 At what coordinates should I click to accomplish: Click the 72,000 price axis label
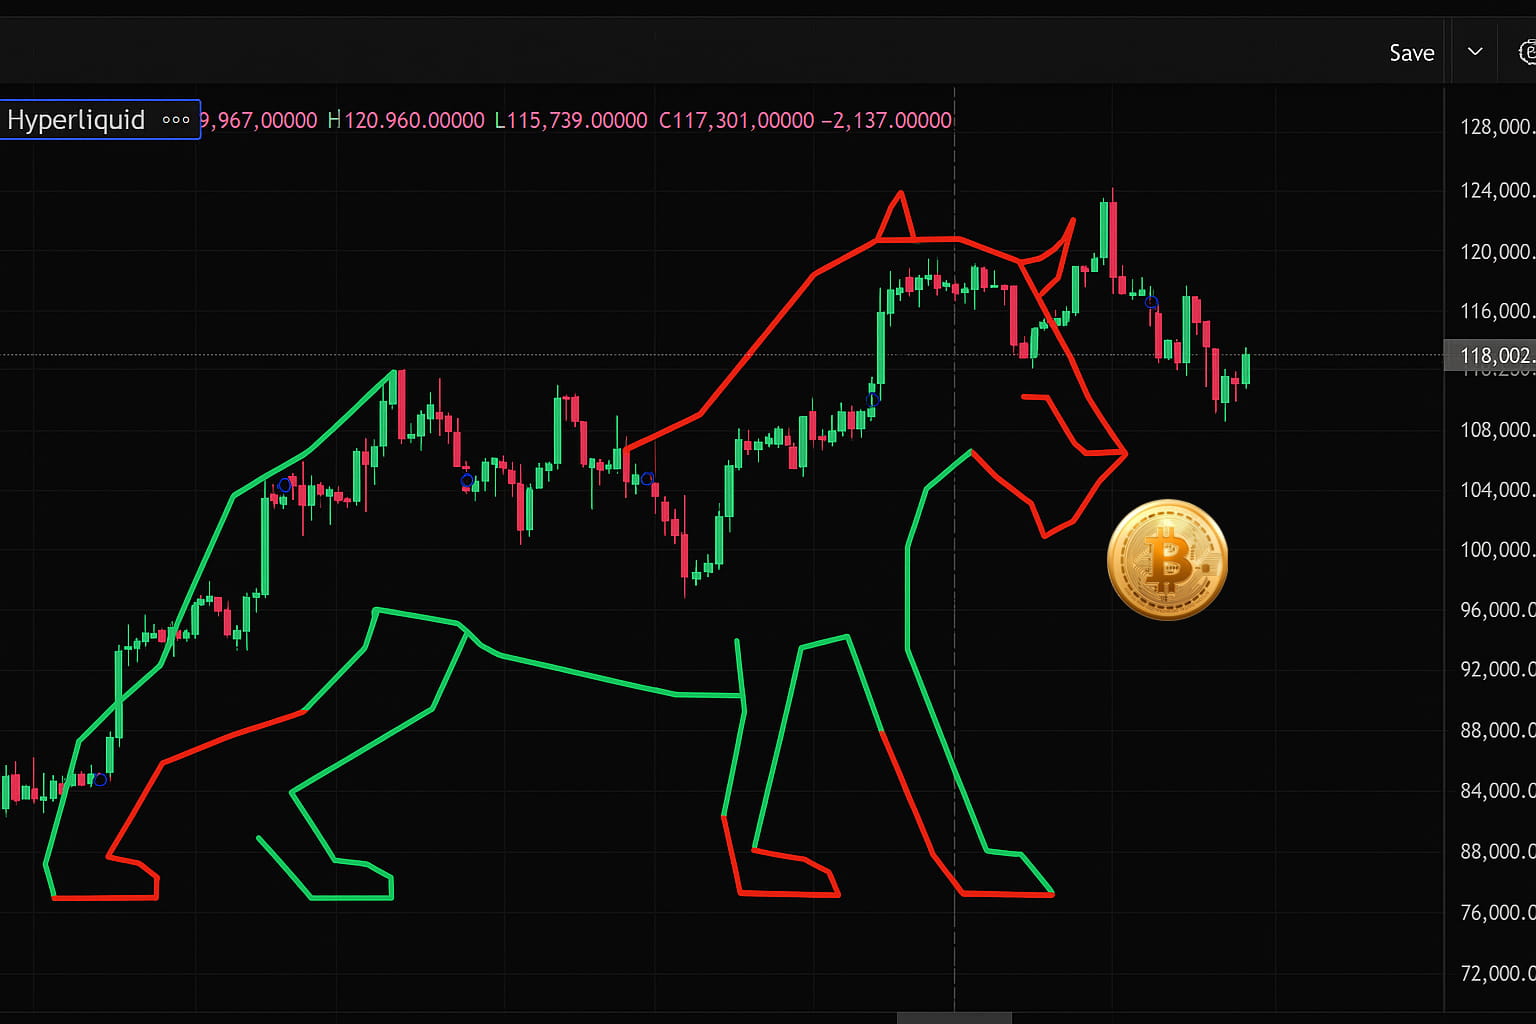[1496, 973]
